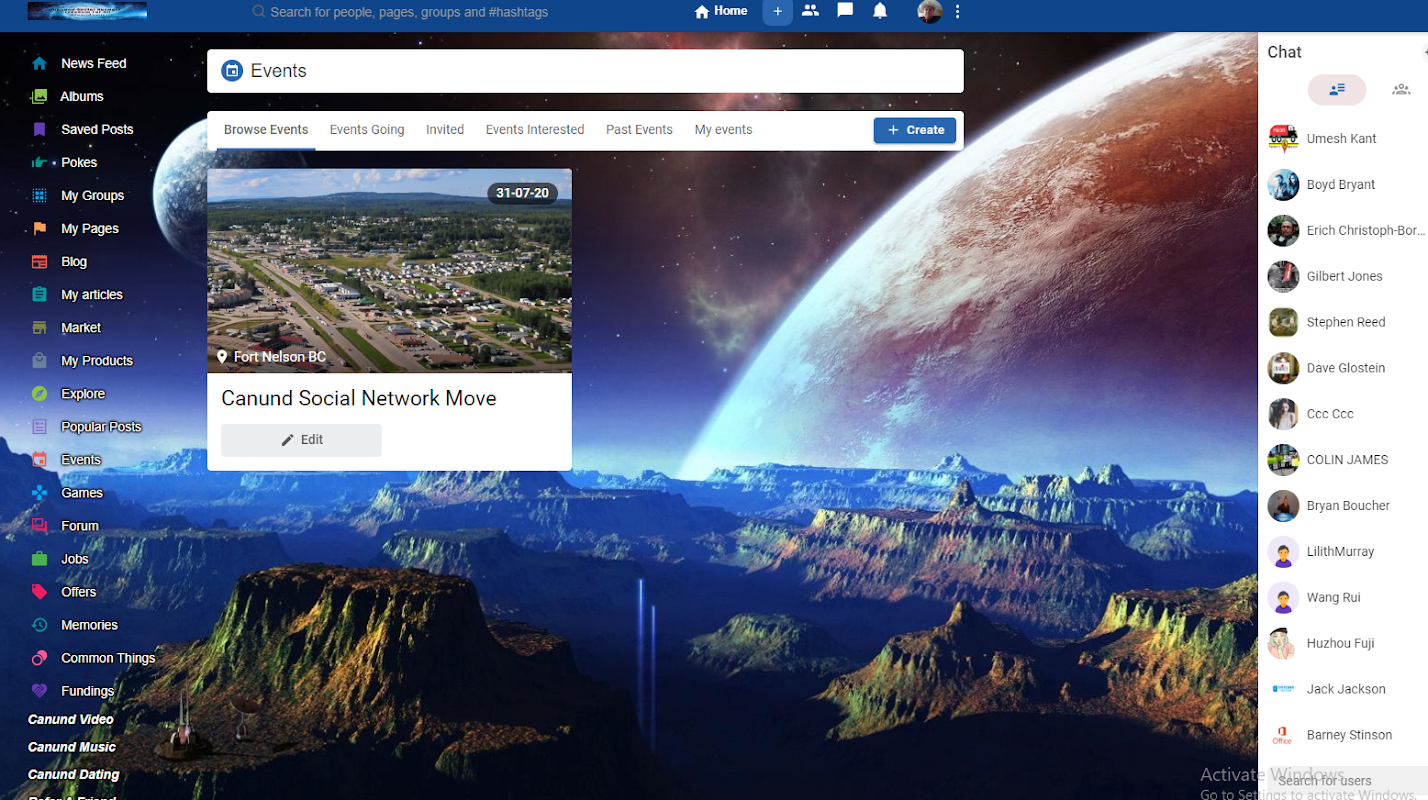The image size is (1428, 800).
Task: Open chat with Jack Jackson
Action: pyautogui.click(x=1343, y=689)
